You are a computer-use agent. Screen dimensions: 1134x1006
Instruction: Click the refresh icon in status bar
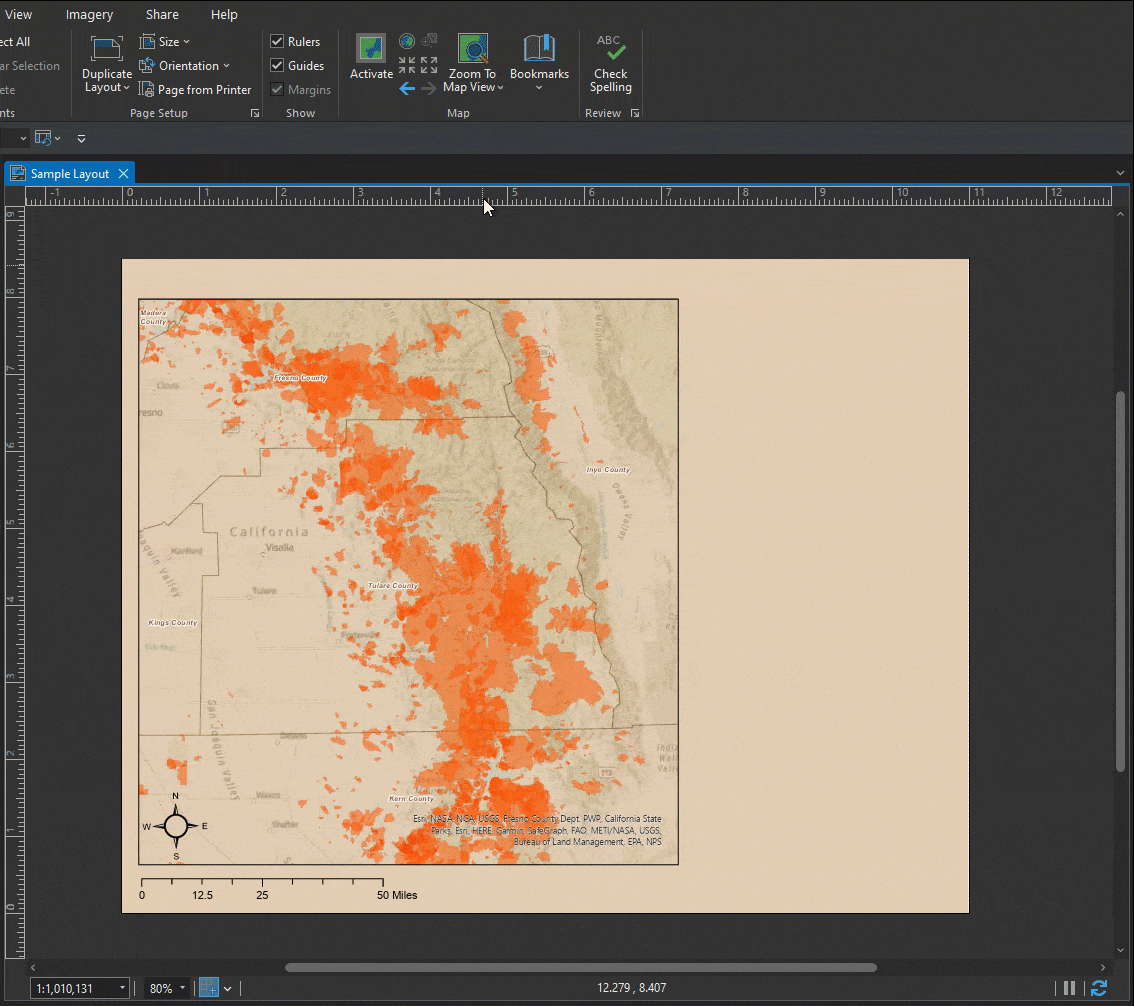tap(1099, 988)
